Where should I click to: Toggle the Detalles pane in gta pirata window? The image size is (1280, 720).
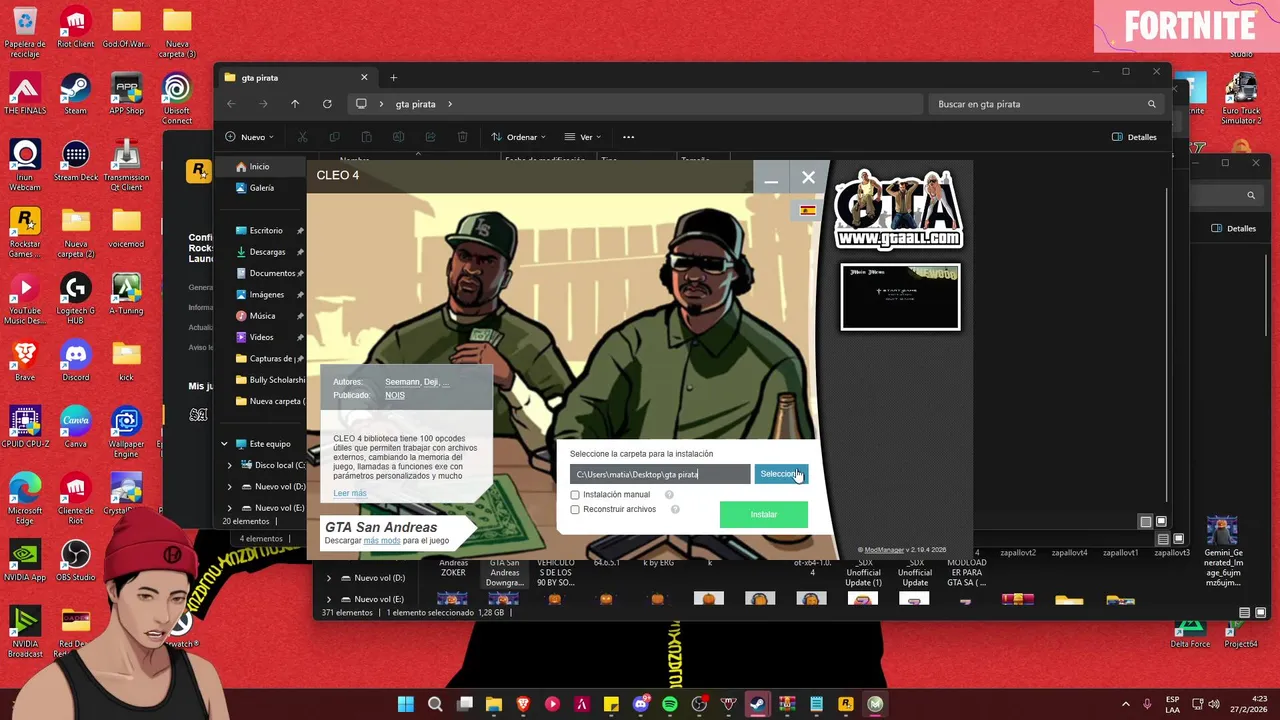coord(1134,137)
